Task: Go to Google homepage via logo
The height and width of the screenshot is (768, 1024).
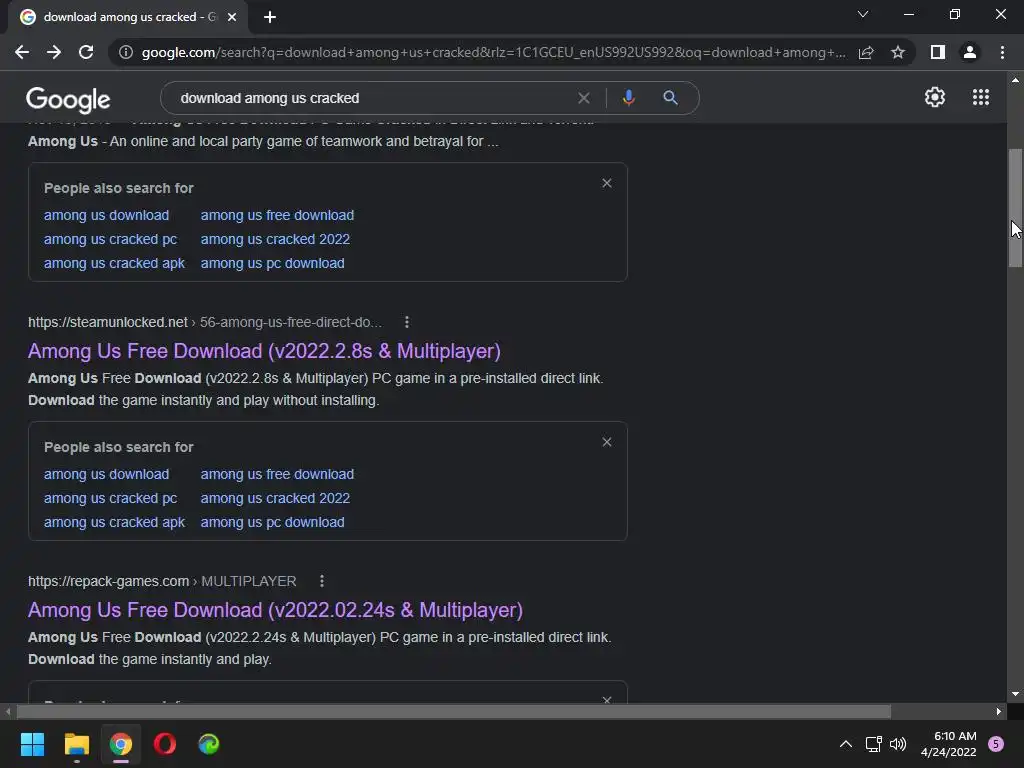Action: (x=68, y=99)
